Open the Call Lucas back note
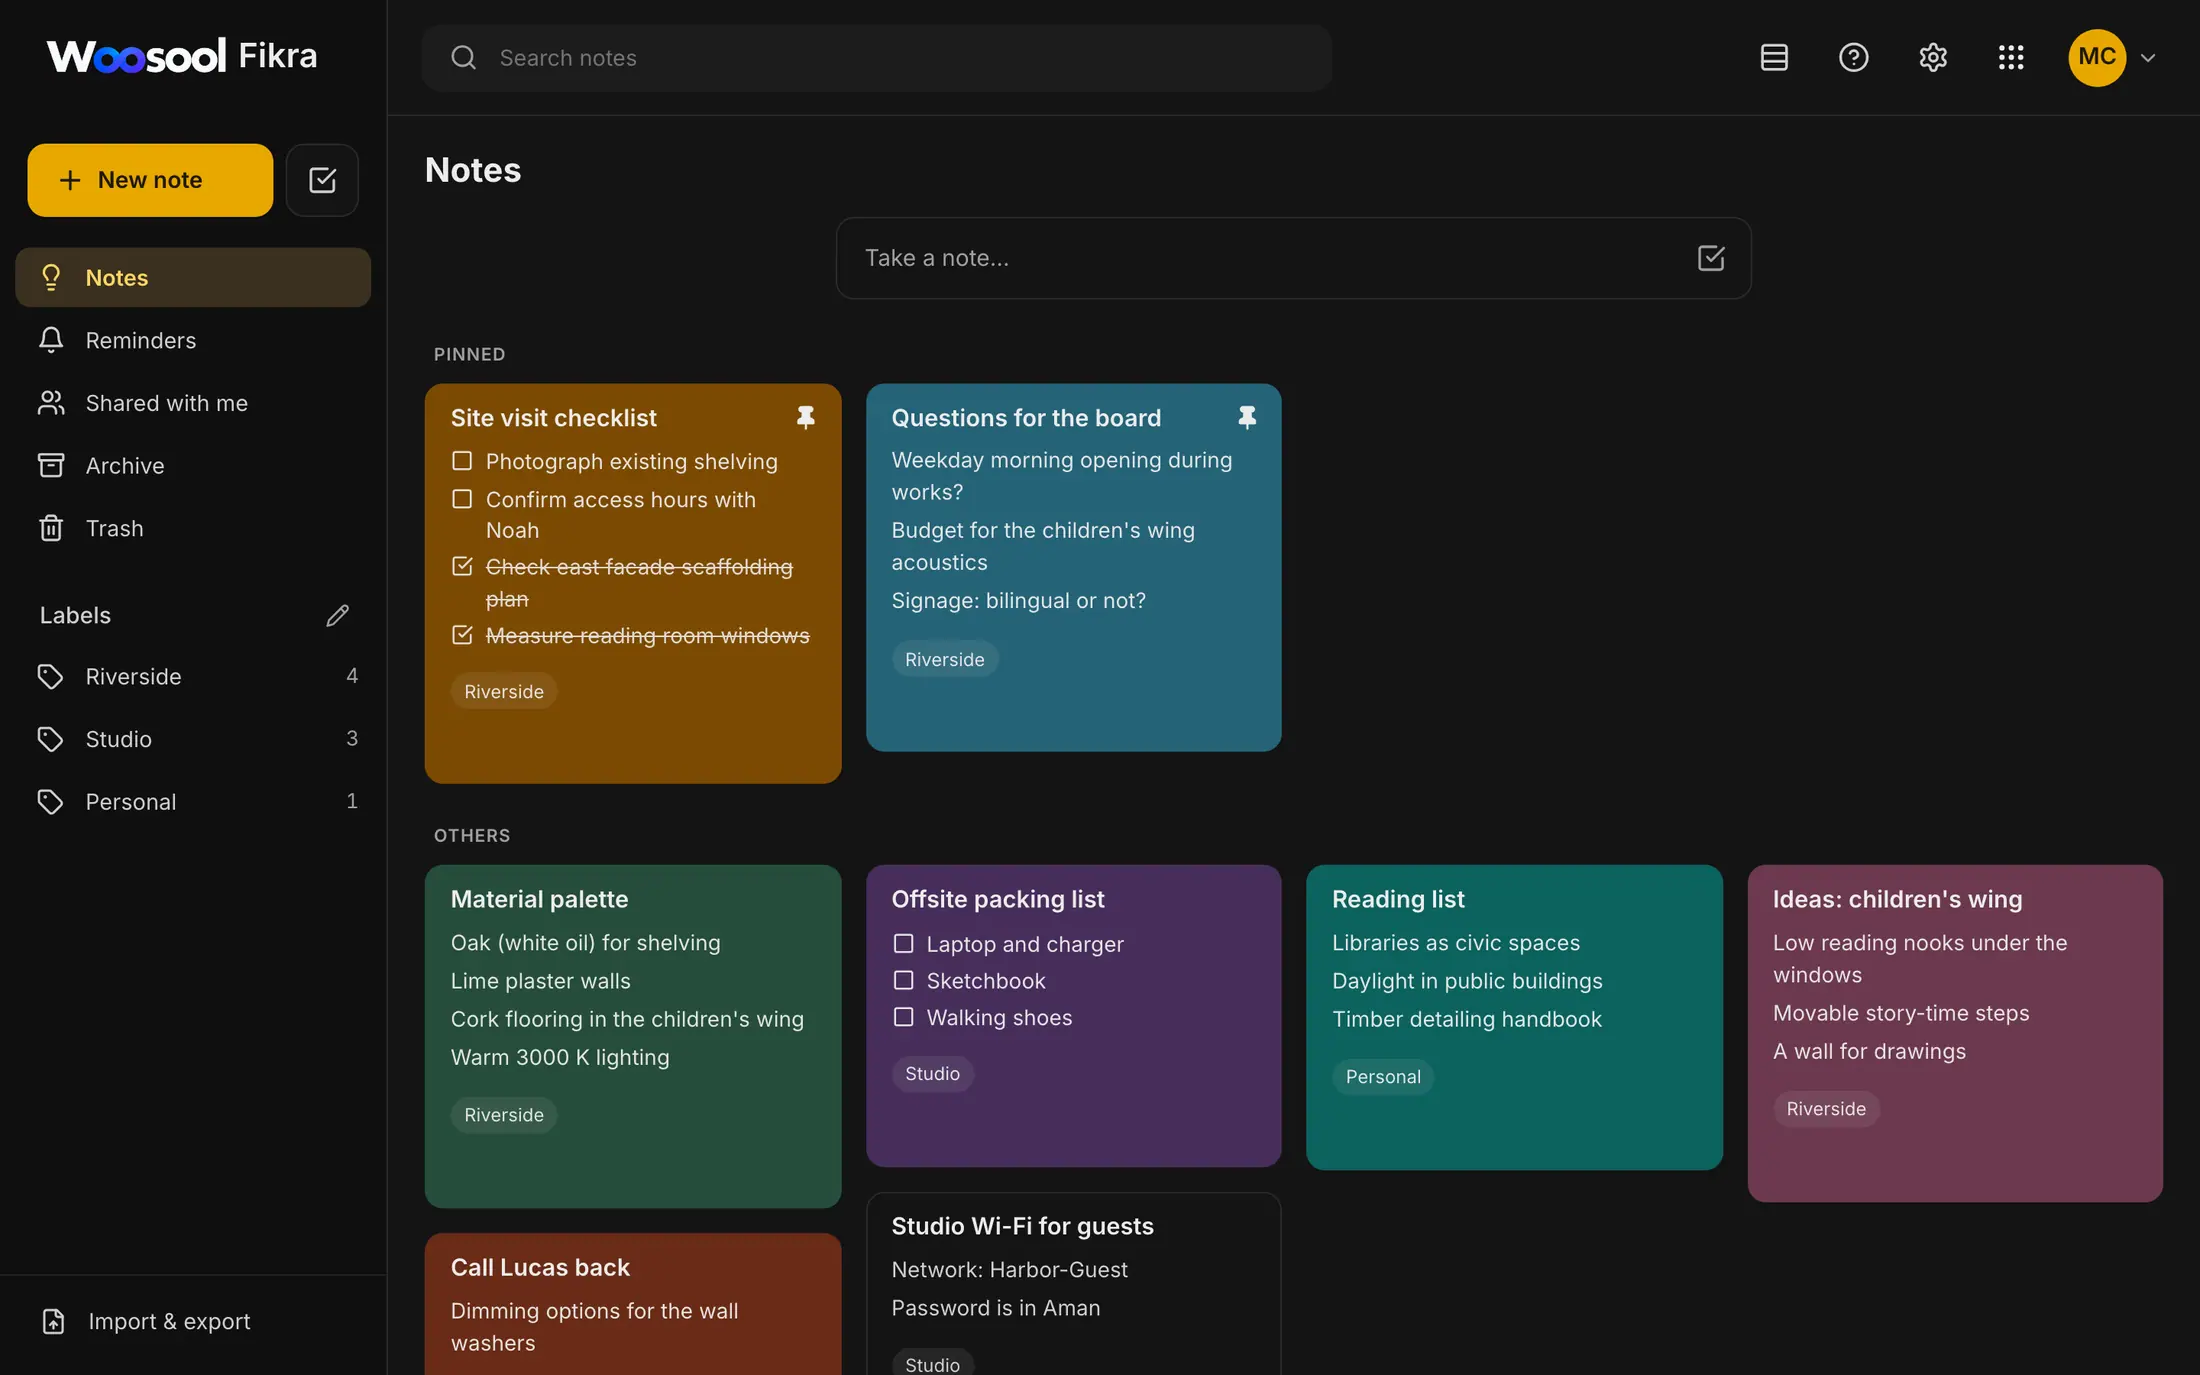This screenshot has width=2200, height=1375. click(633, 1304)
